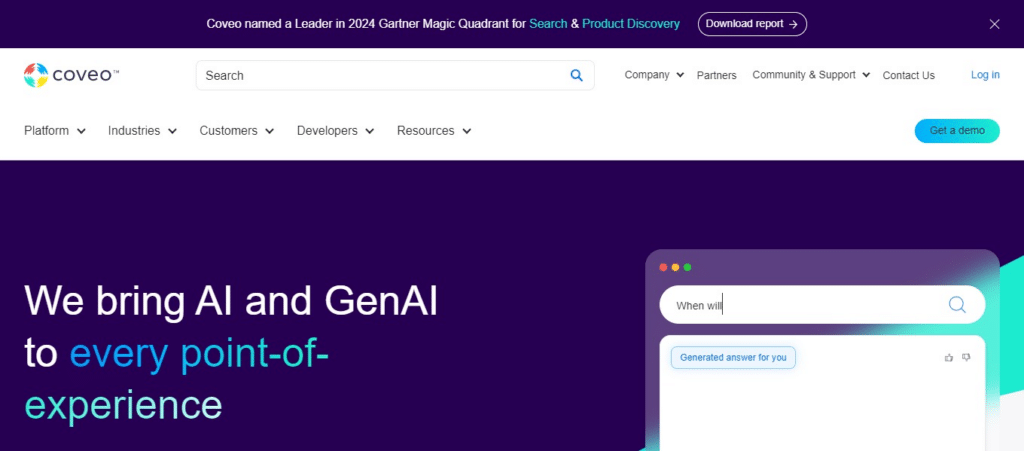This screenshot has height=451, width=1024.
Task: Close the announcement banner with X
Action: [x=994, y=24]
